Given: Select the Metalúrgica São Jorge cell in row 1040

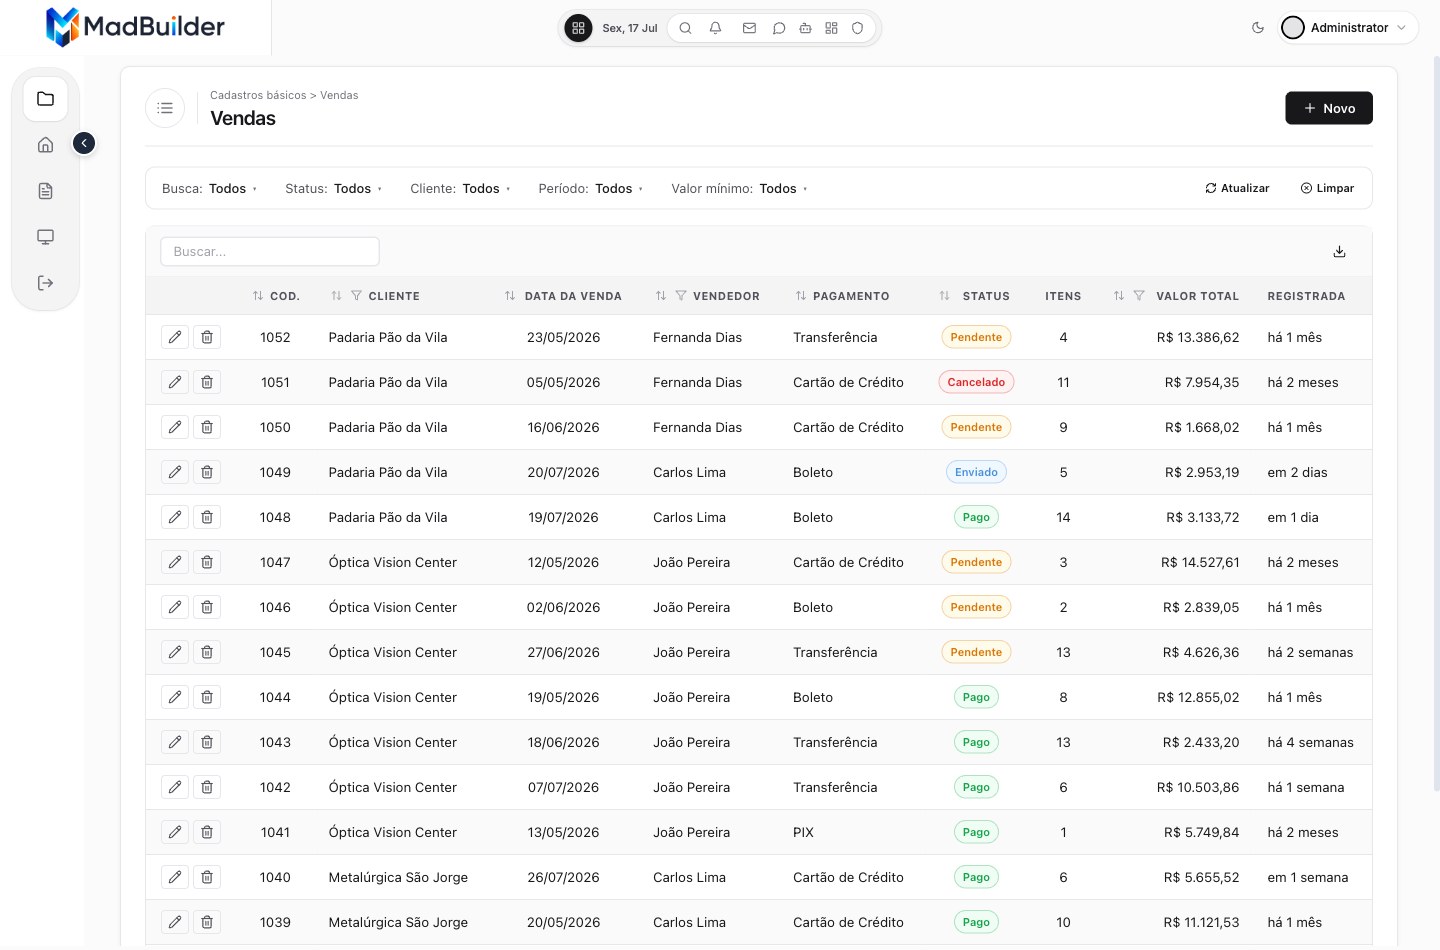Looking at the screenshot, I should tap(398, 877).
